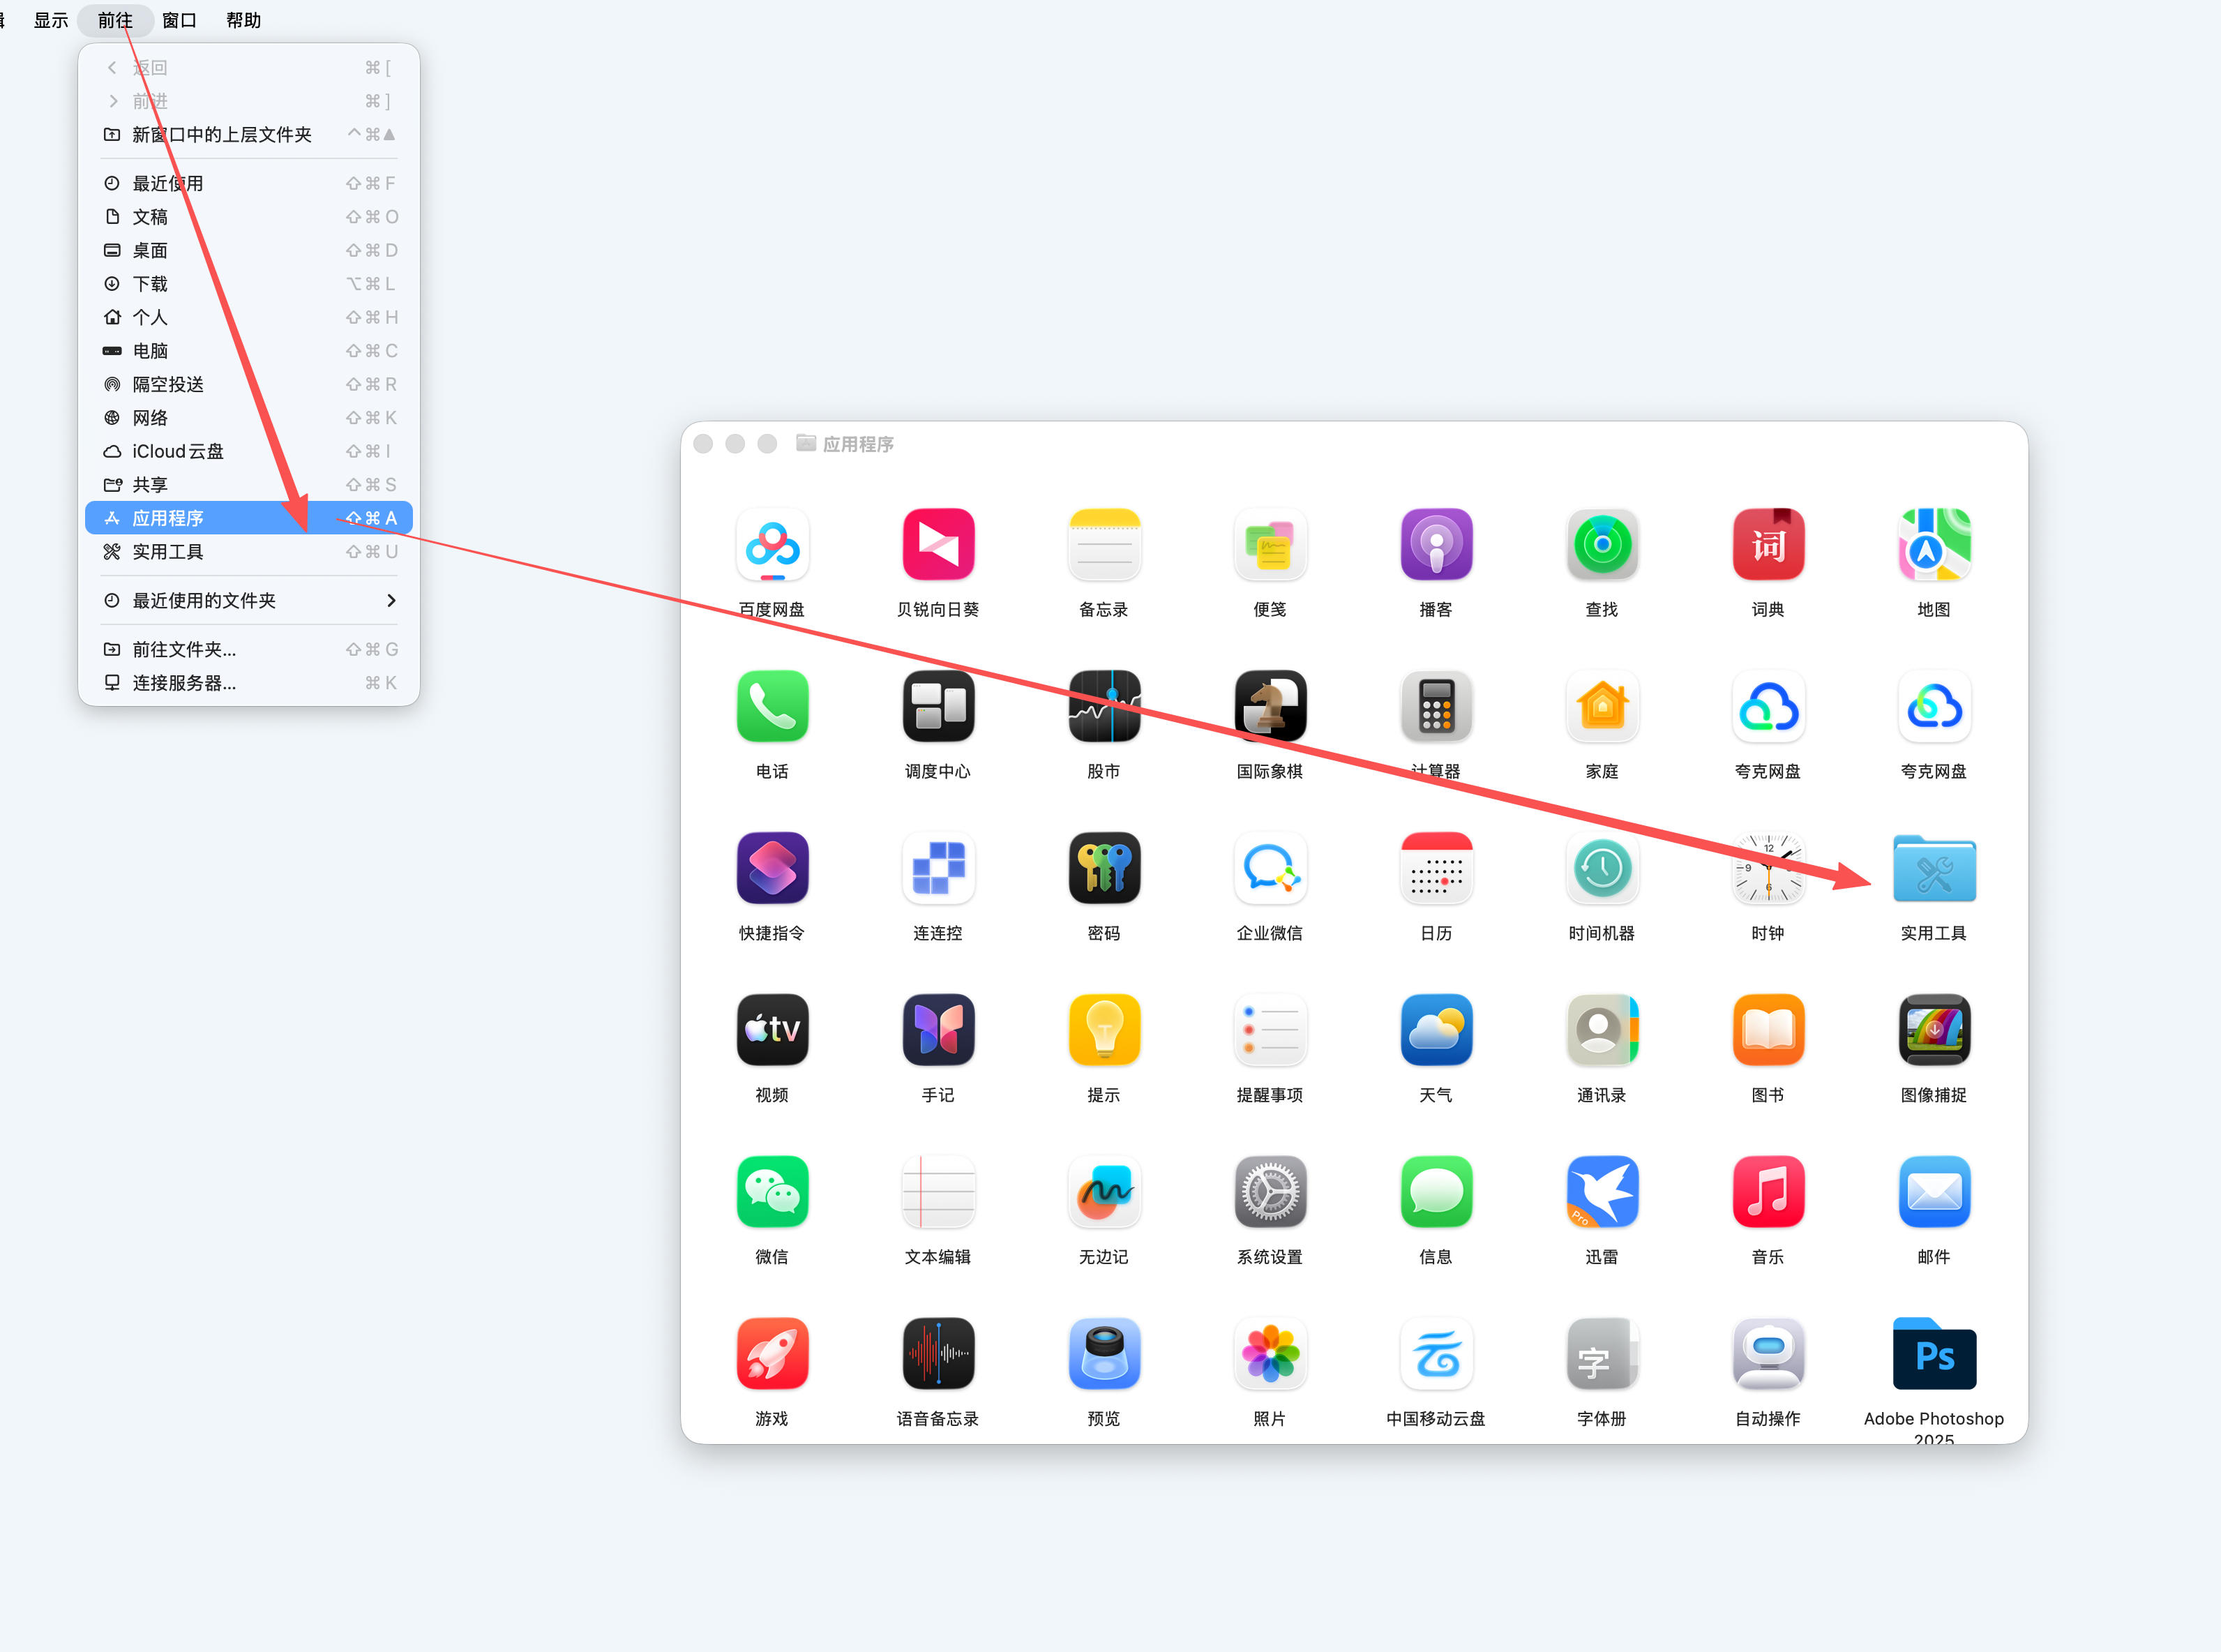The width and height of the screenshot is (2221, 1652).
Task: Open 调度中心 Mission Control
Action: click(x=938, y=707)
